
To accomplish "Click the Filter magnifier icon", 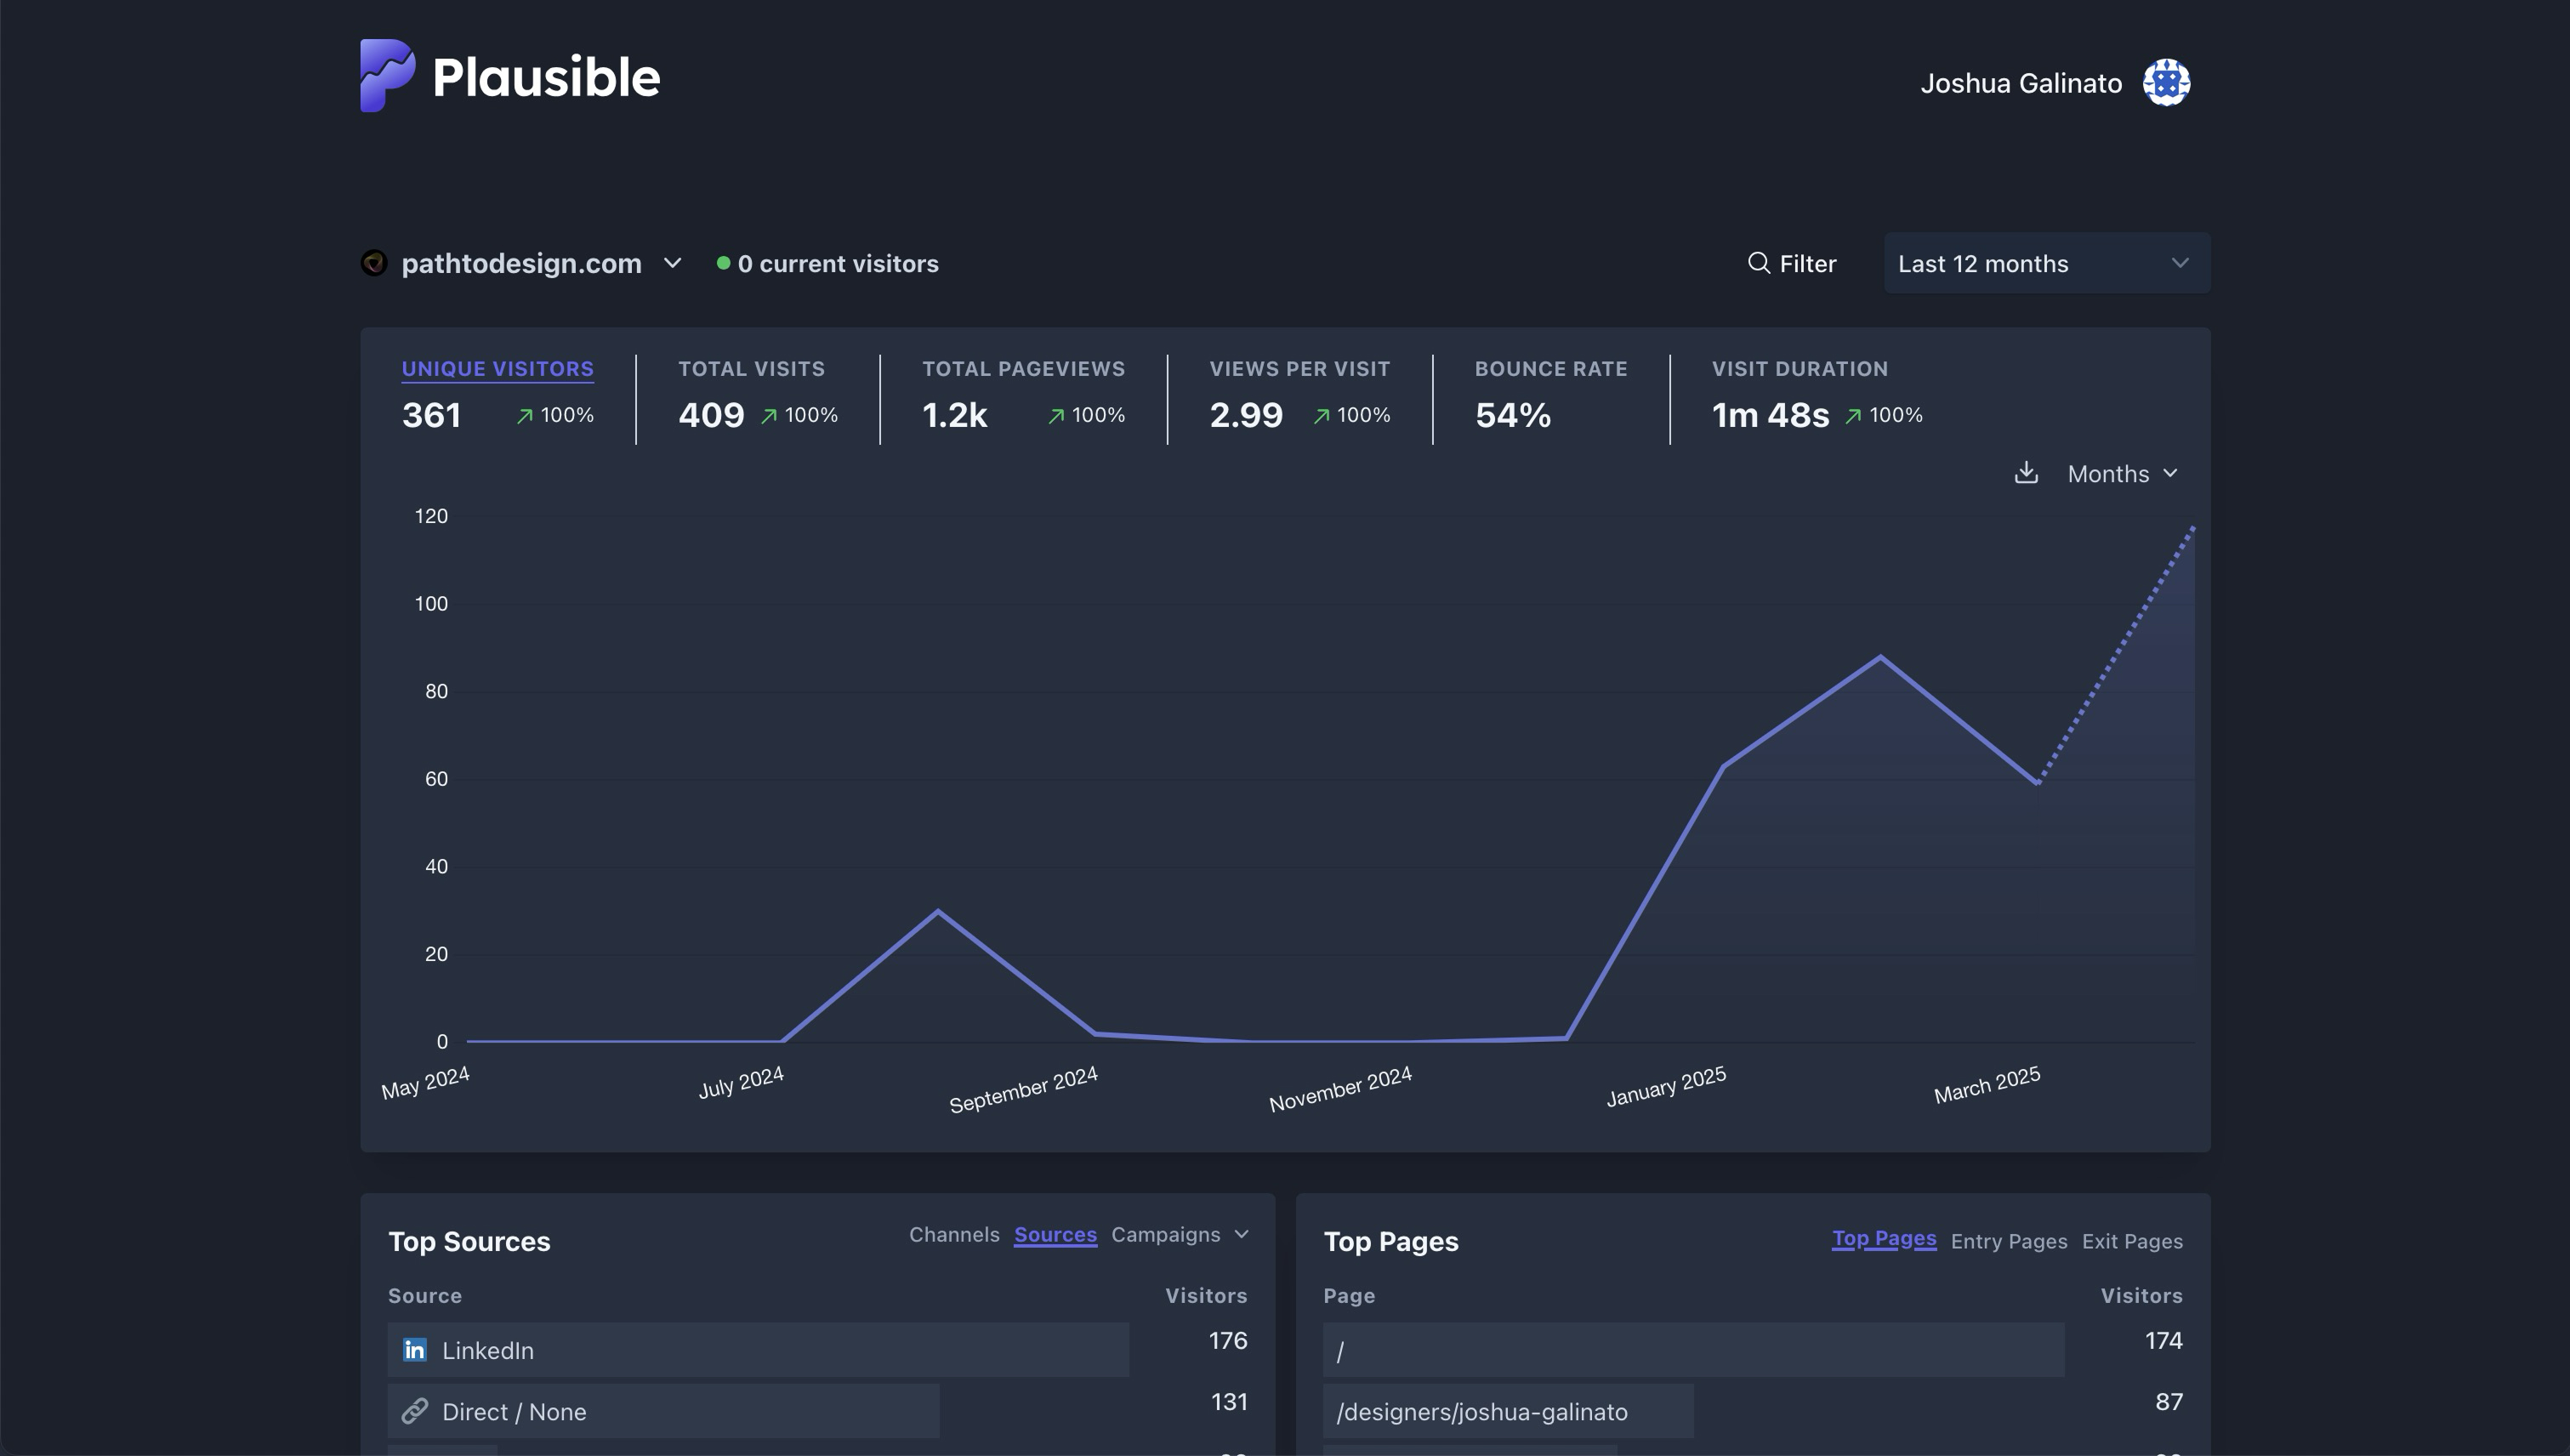I will pos(1758,263).
